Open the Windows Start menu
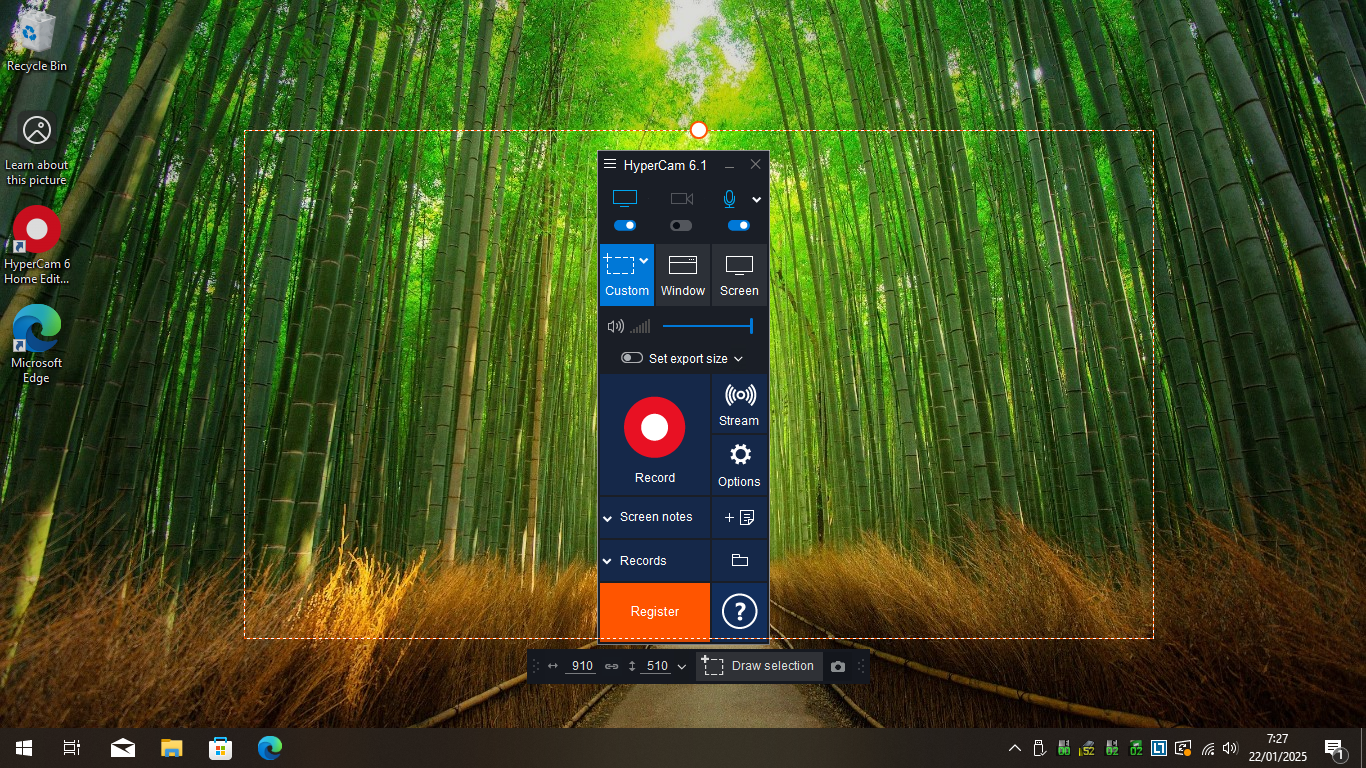 pyautogui.click(x=24, y=748)
